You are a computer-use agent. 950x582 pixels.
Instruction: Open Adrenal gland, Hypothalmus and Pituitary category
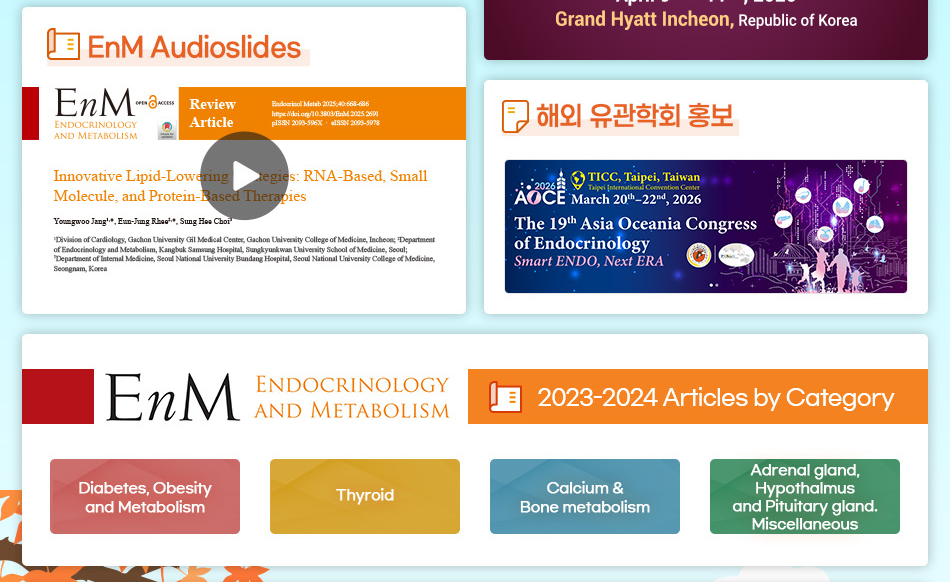coord(805,497)
